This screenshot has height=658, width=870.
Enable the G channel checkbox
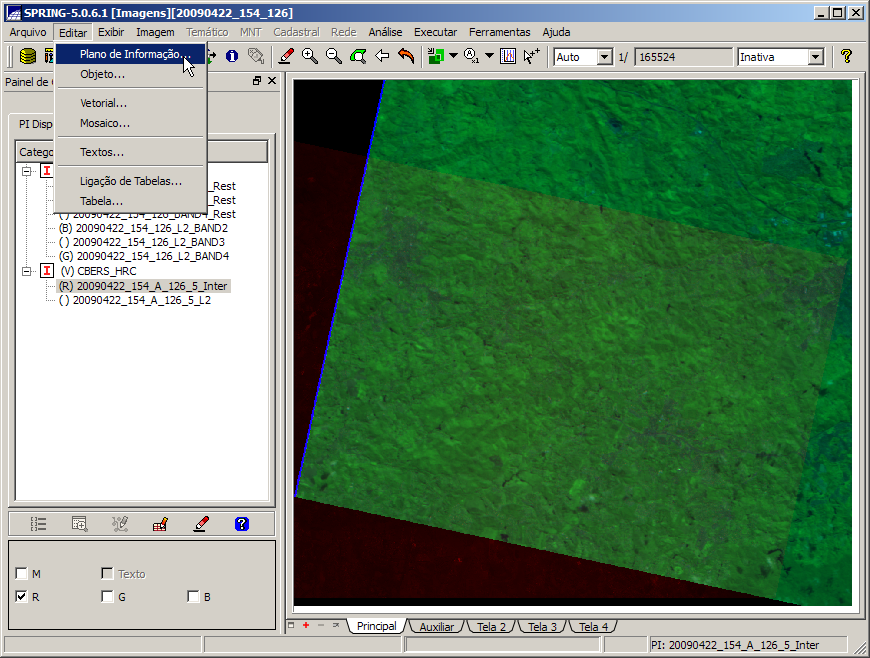tap(107, 597)
